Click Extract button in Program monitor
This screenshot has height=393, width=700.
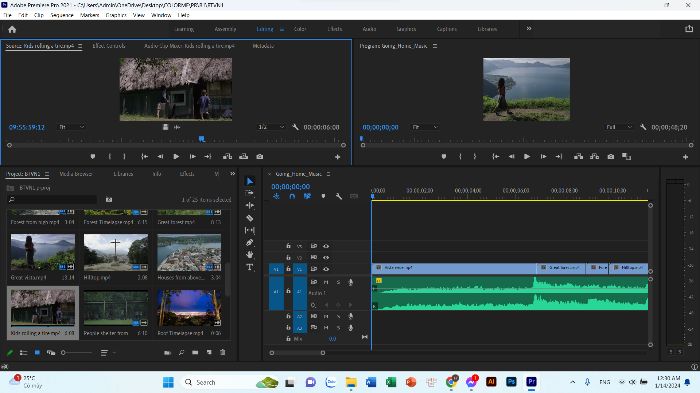pyautogui.click(x=595, y=157)
